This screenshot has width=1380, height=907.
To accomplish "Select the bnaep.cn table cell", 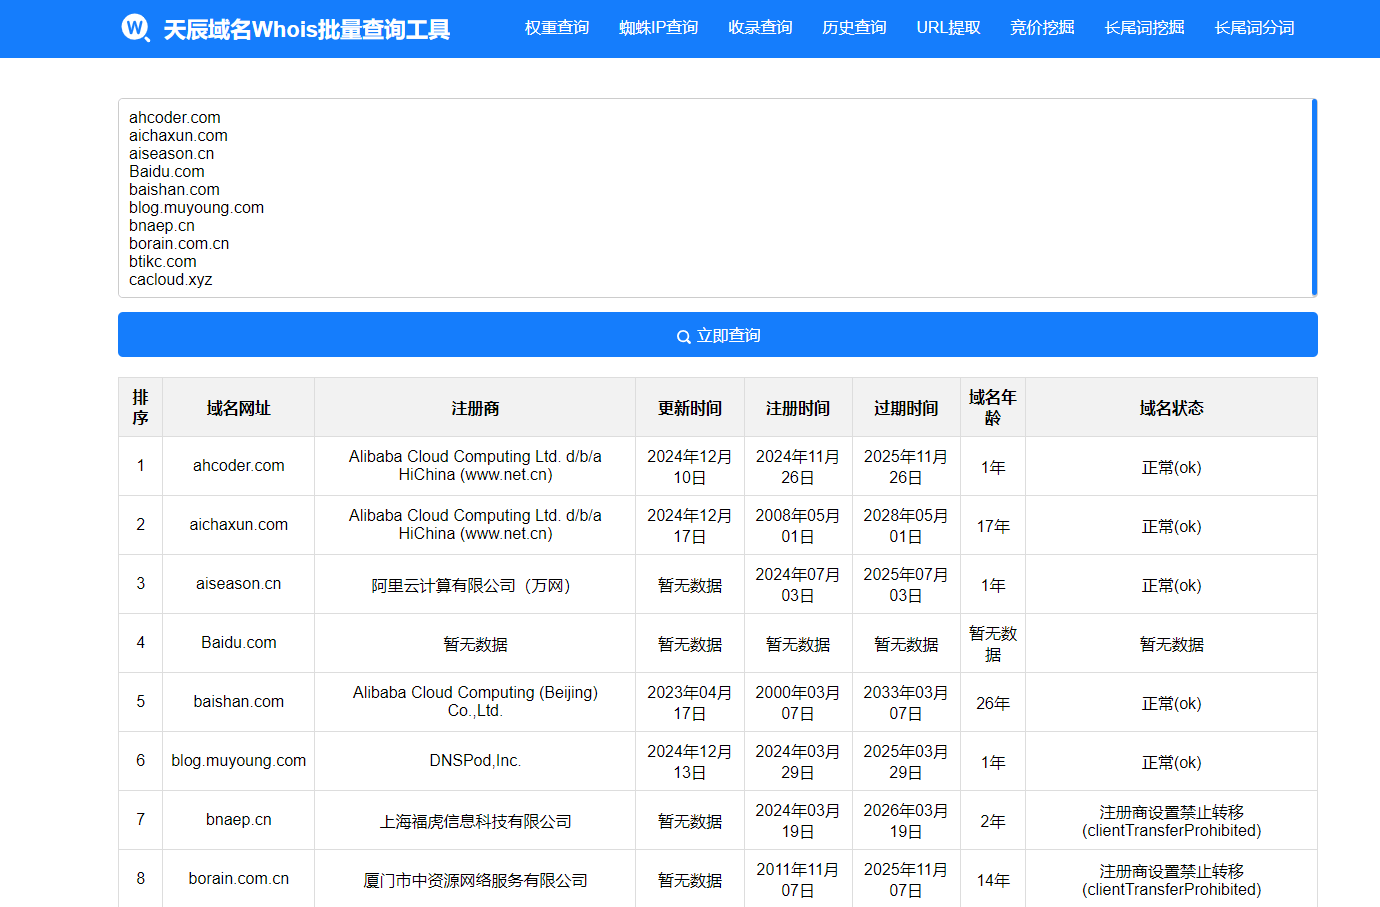I will point(238,820).
